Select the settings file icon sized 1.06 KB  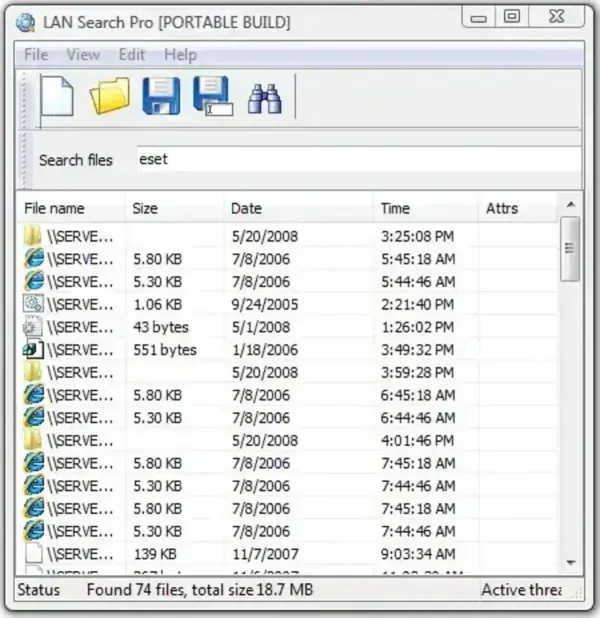34,304
